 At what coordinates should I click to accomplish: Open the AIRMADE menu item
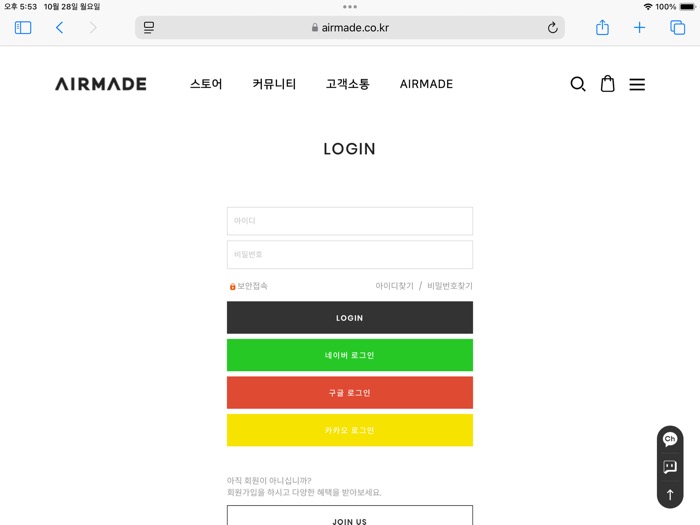(426, 84)
